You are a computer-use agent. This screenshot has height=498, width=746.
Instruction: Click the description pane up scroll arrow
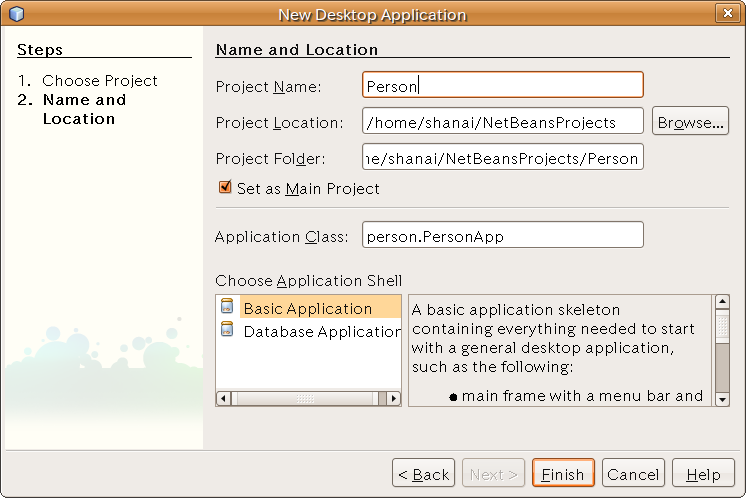click(x=722, y=302)
